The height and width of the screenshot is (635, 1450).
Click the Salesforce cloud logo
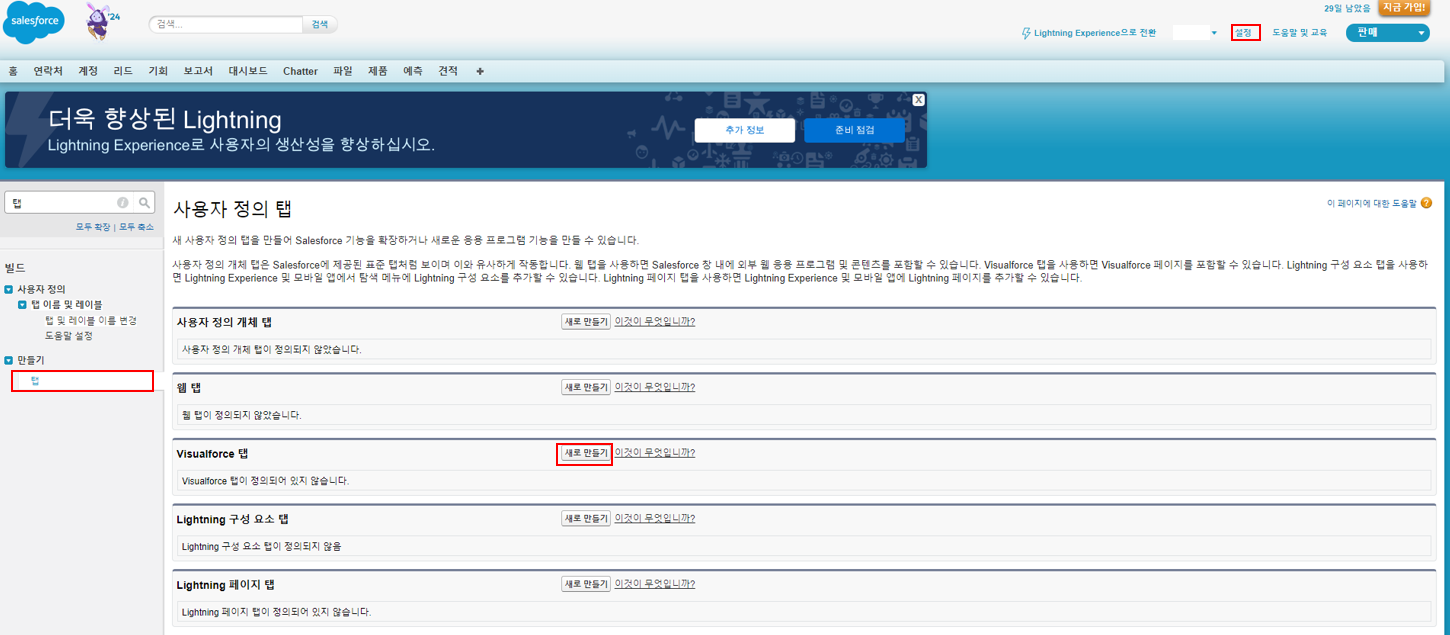click(x=34, y=23)
